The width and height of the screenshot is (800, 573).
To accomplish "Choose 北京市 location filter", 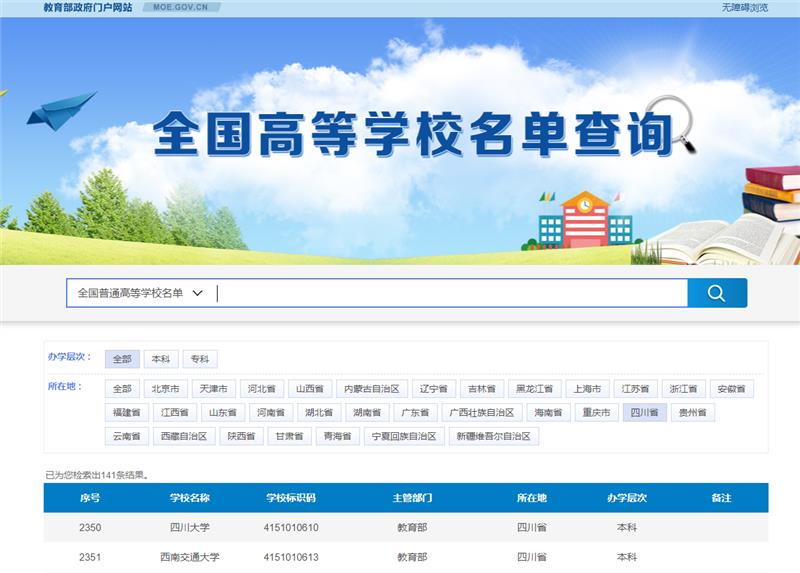I will tap(166, 389).
